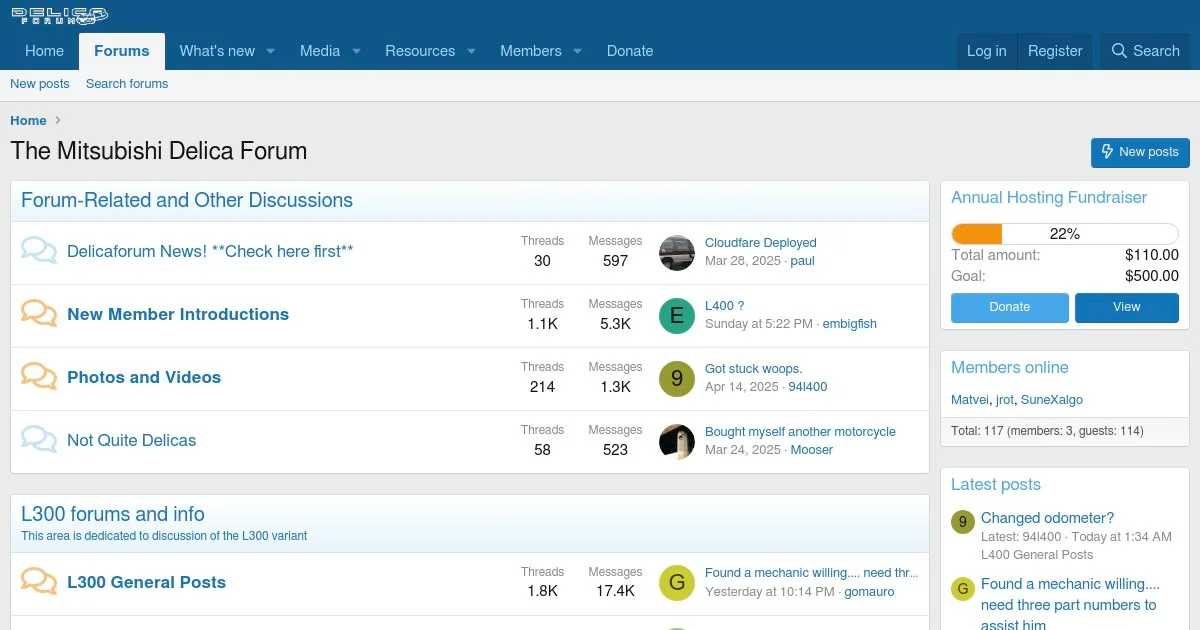Viewport: 1200px width, 630px height.
Task: Click L400 General Posts under Changed odometer
Action: [1037, 555]
